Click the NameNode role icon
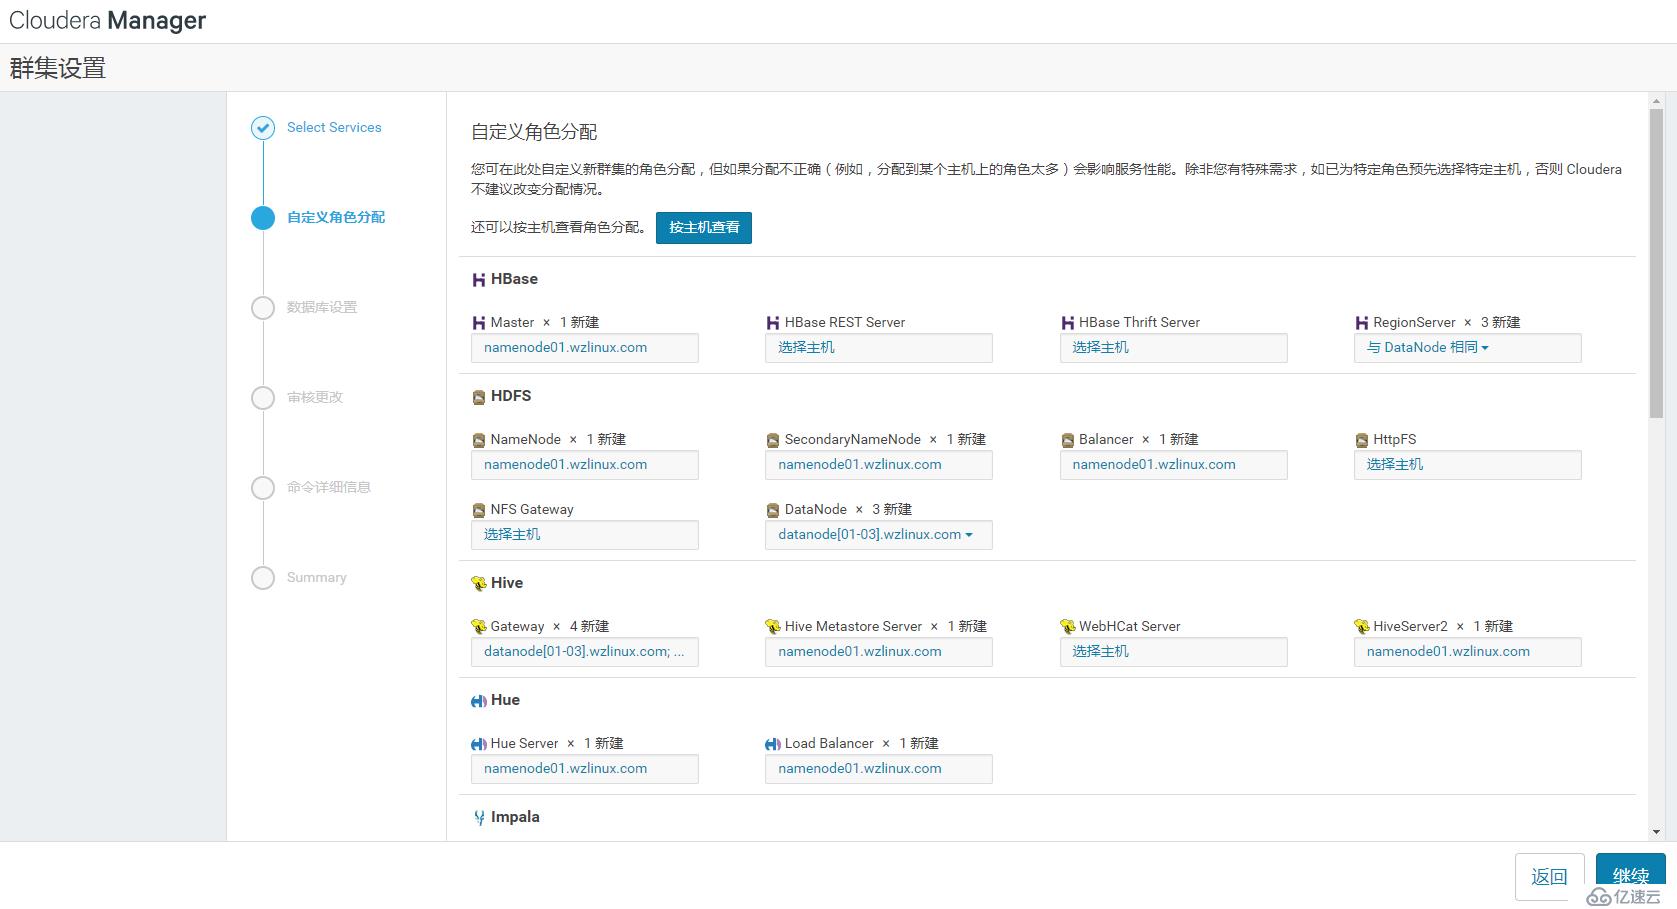Image resolution: width=1677 pixels, height=909 pixels. click(x=478, y=440)
